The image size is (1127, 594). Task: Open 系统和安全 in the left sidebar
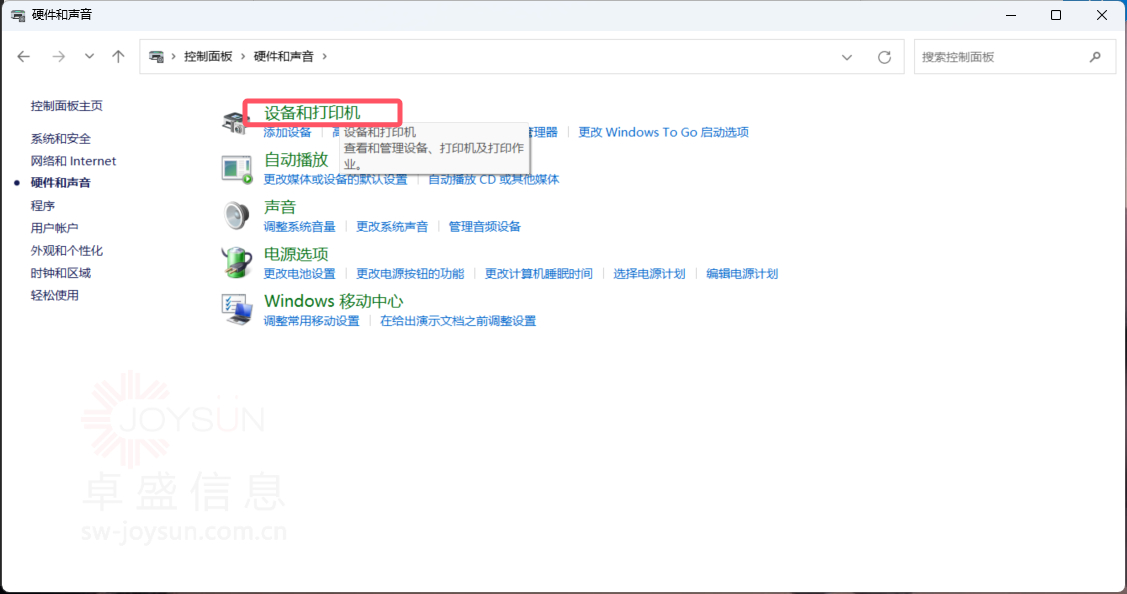pyautogui.click(x=60, y=138)
